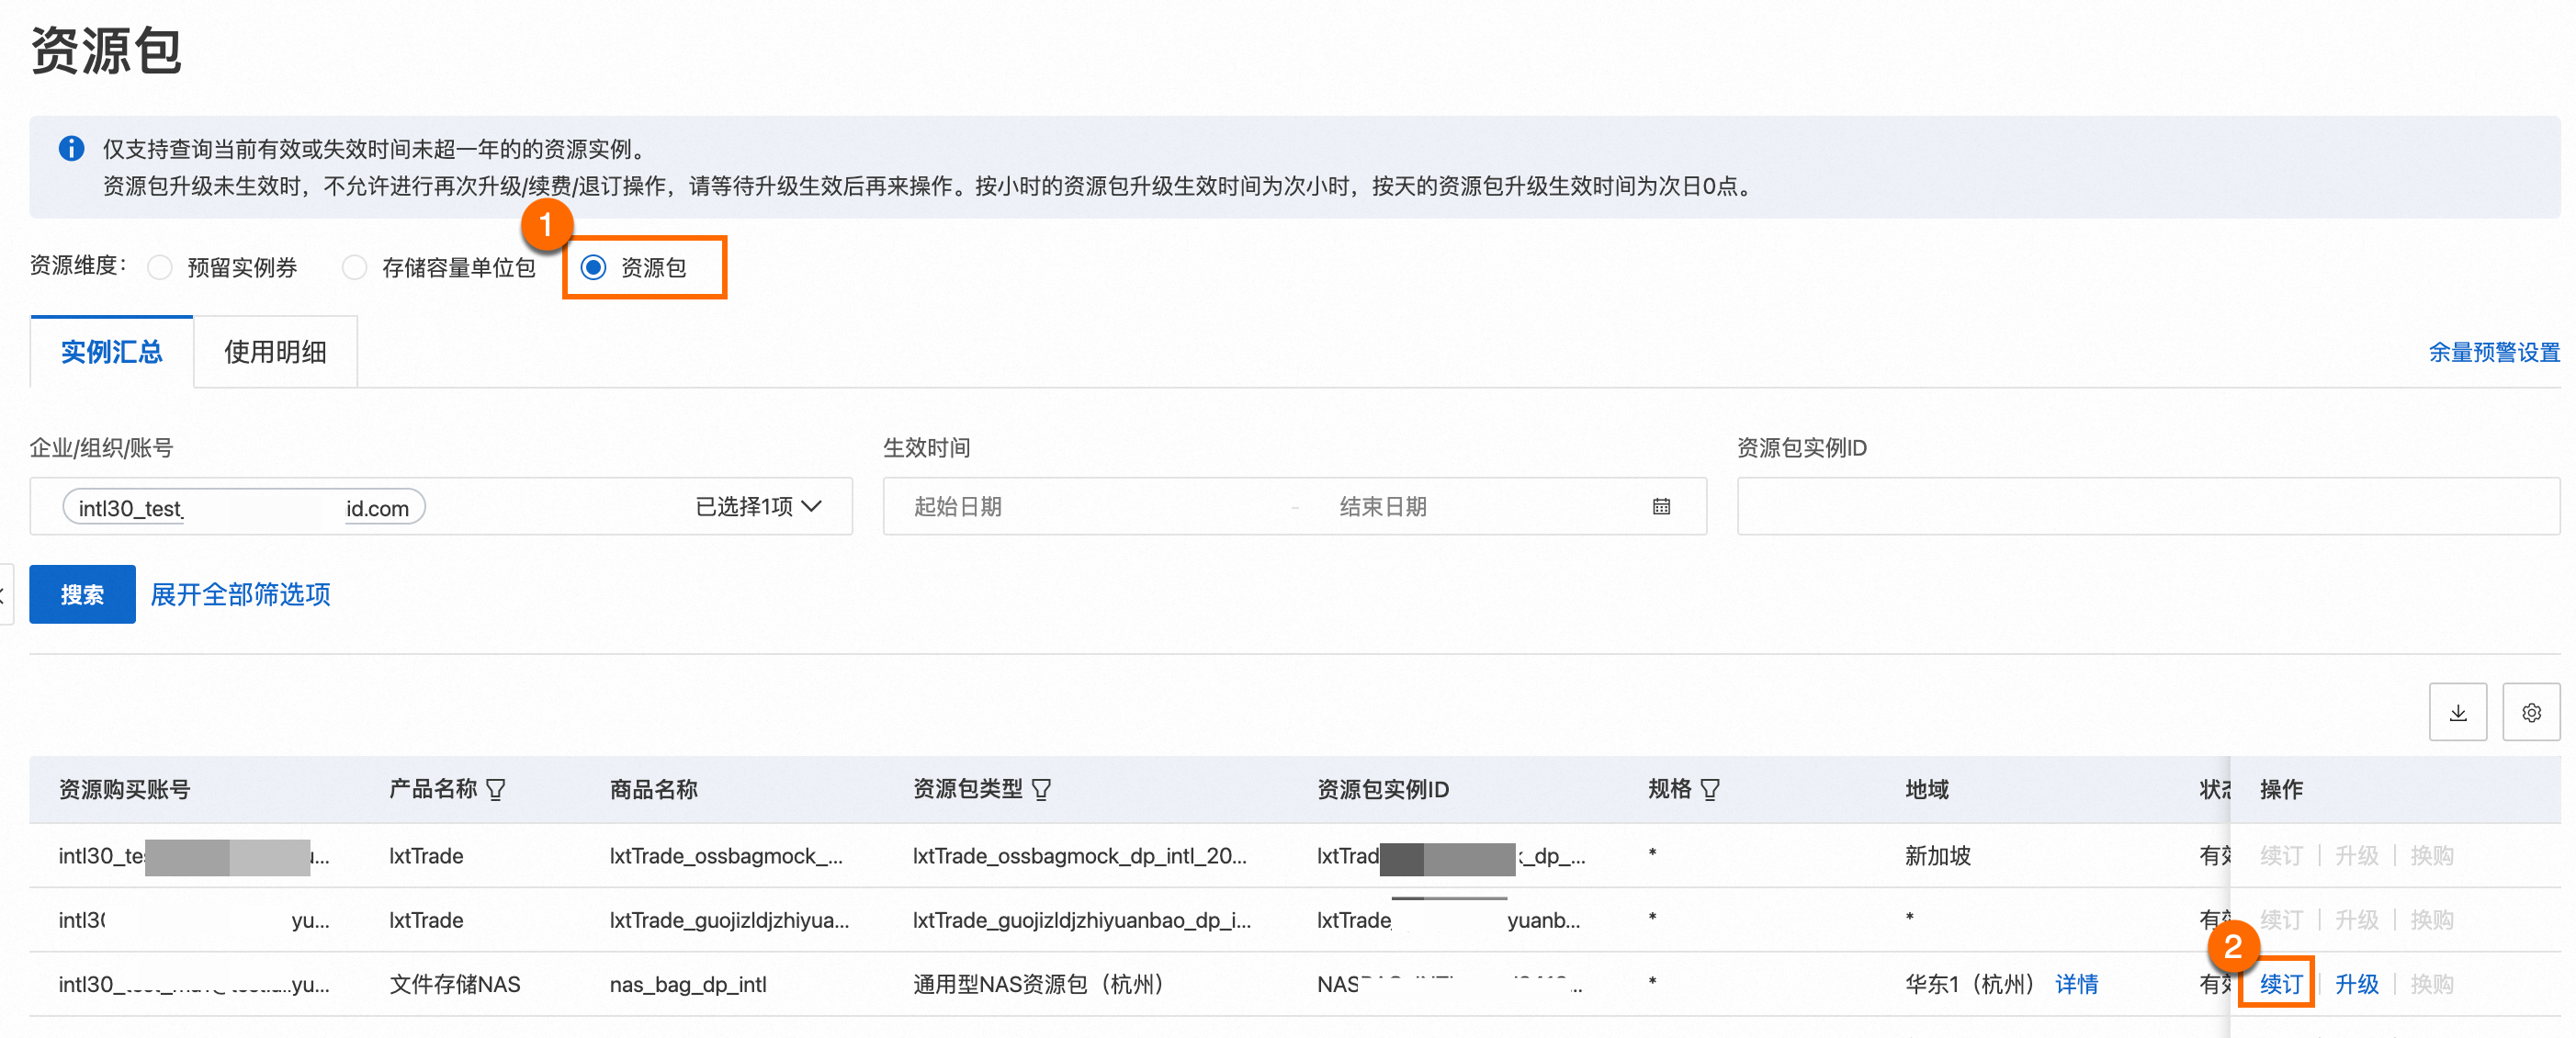Click the 资源包实例ID input field
This screenshot has height=1038, width=2576.
coord(2147,507)
